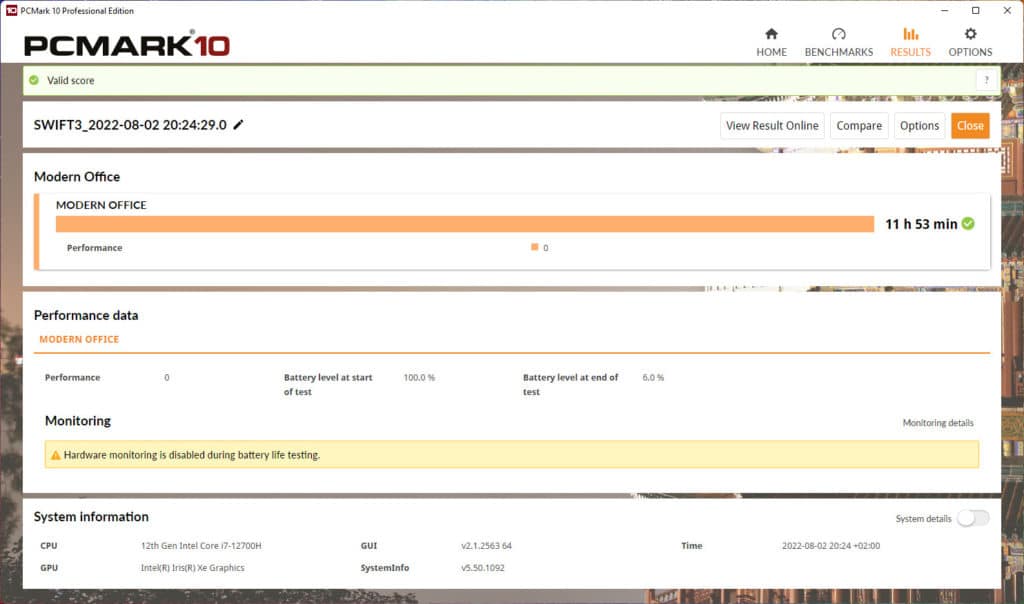This screenshot has width=1024, height=604.
Task: Click the result title SWIFT3_2022-08-02 20:24:29.0
Action: coord(130,125)
